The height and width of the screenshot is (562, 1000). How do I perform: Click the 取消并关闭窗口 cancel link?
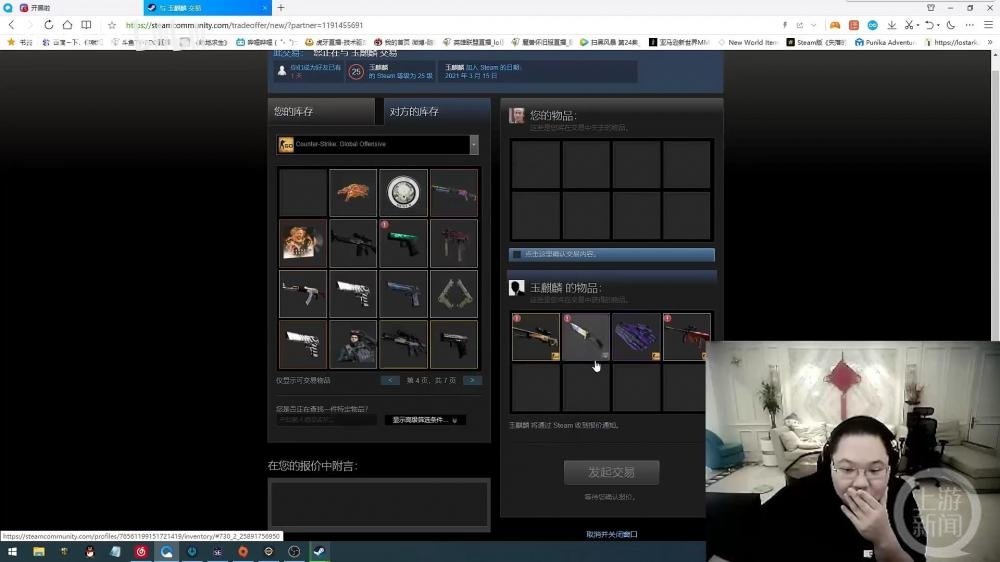[x=612, y=534]
